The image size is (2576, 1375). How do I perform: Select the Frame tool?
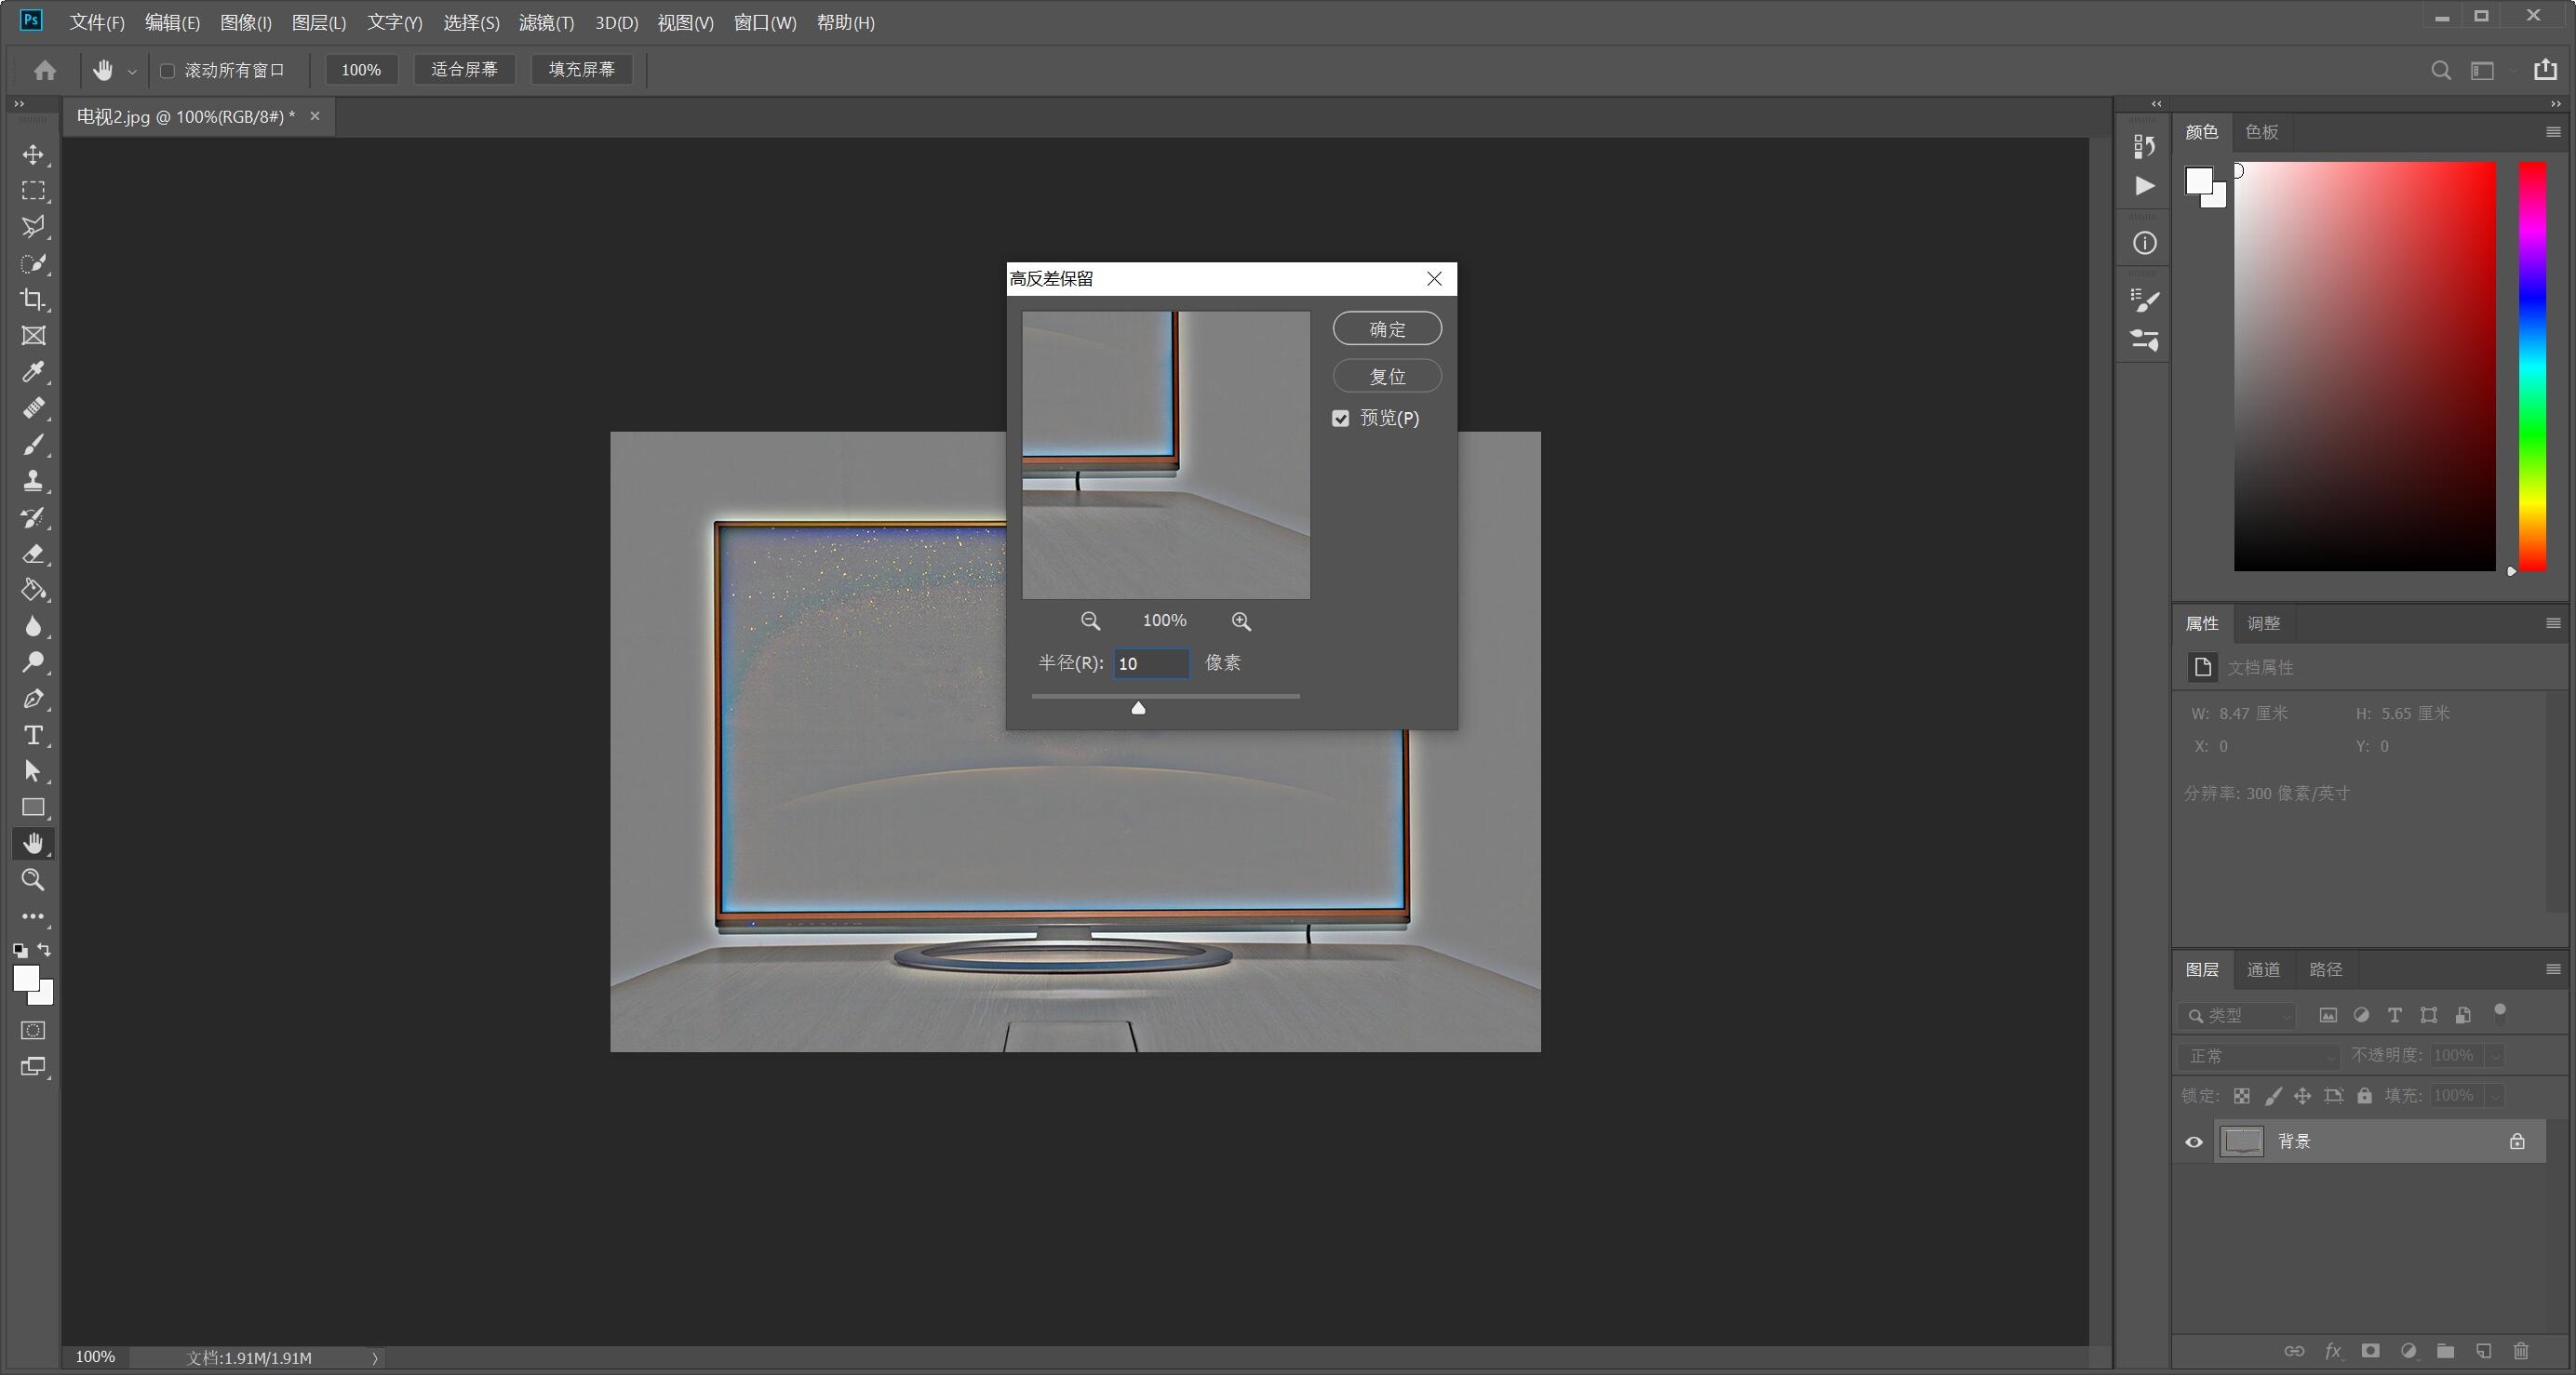click(x=33, y=336)
